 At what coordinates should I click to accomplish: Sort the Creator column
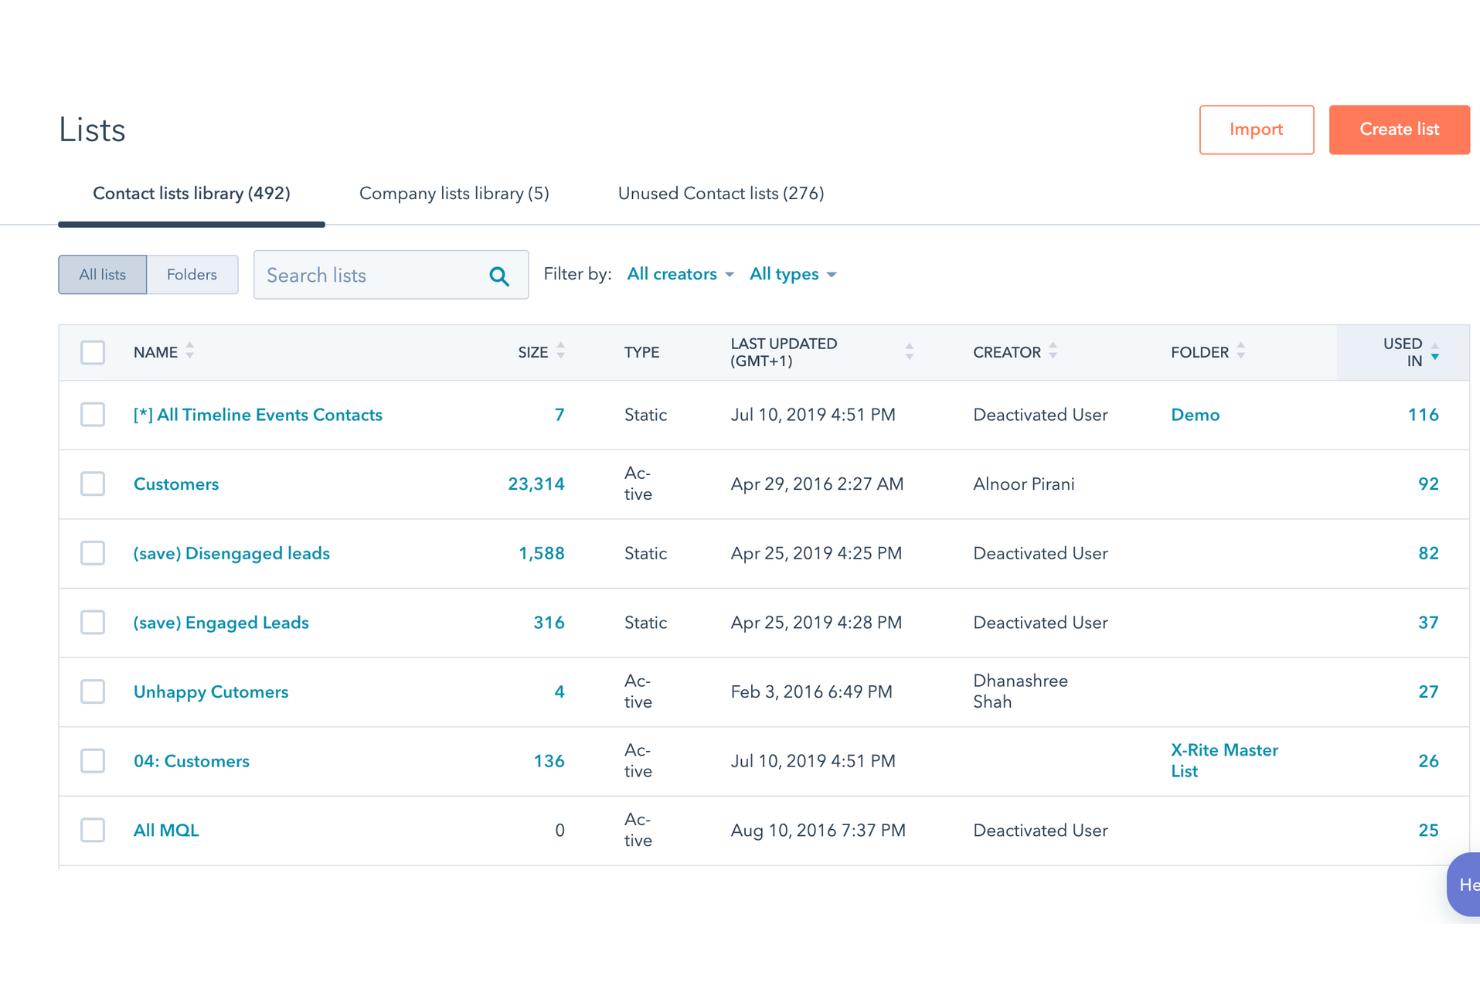1053,352
